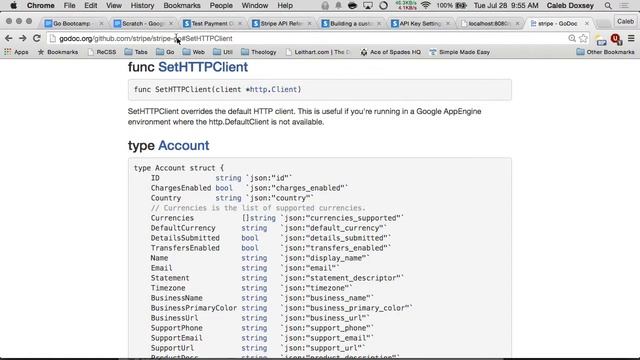
Task: Click the uBlock extension icon
Action: coord(616,39)
